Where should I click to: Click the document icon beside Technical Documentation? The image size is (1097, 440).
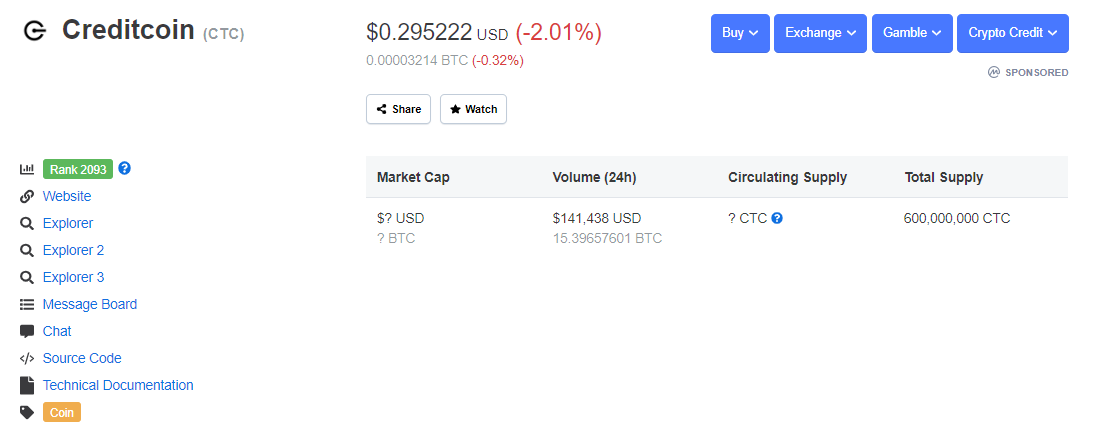tap(27, 385)
